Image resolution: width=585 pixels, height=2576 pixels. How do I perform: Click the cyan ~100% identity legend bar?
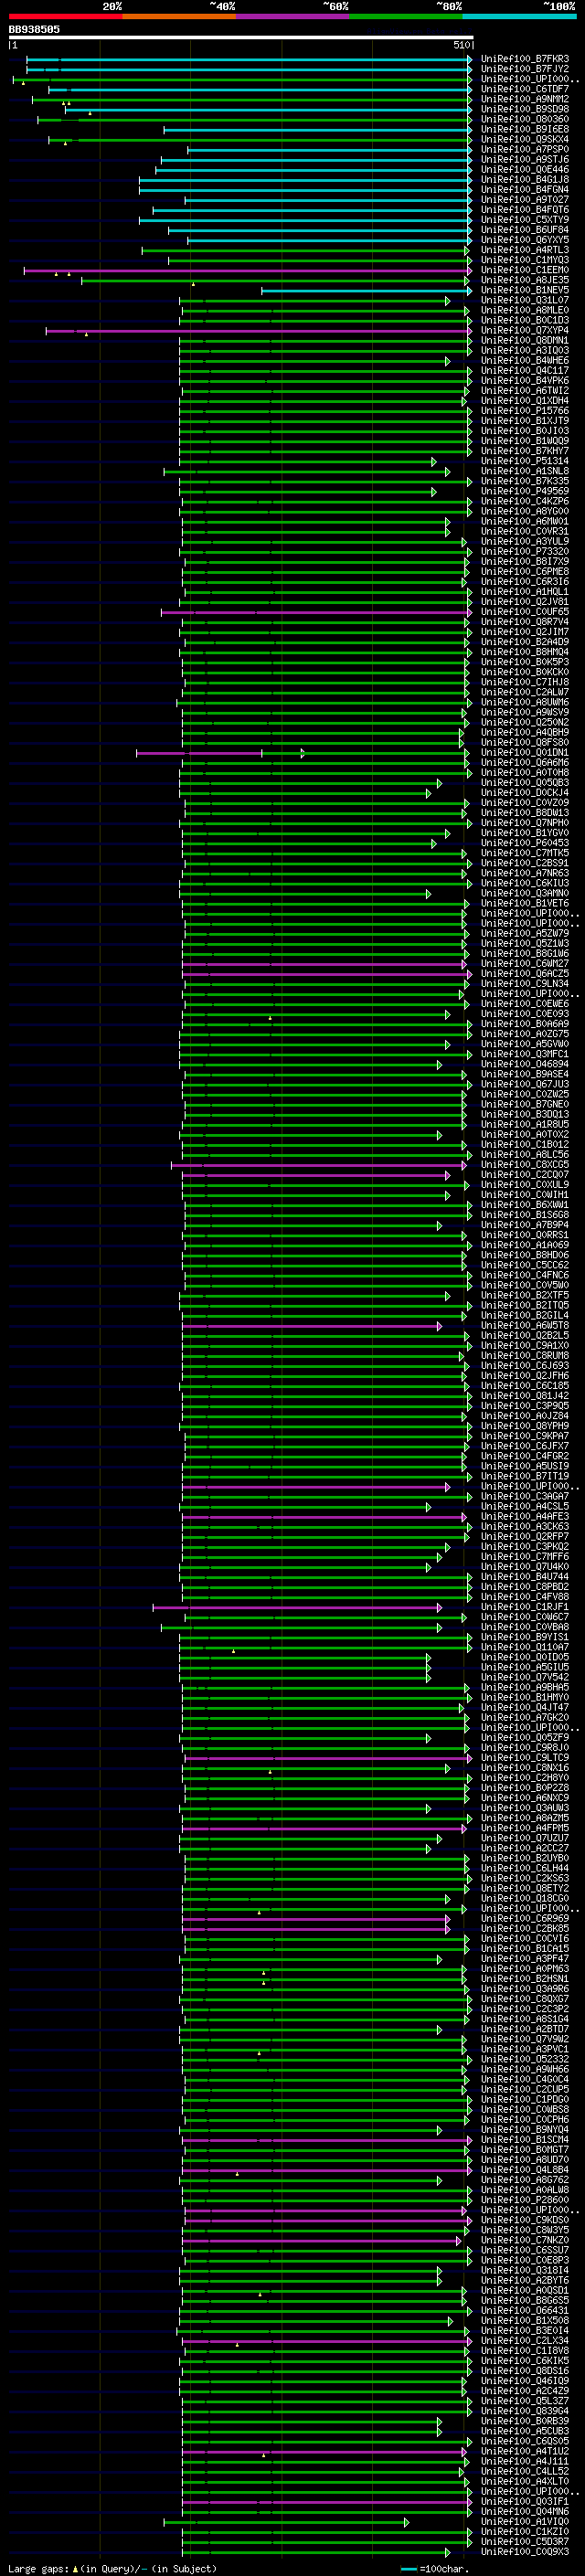point(519,16)
